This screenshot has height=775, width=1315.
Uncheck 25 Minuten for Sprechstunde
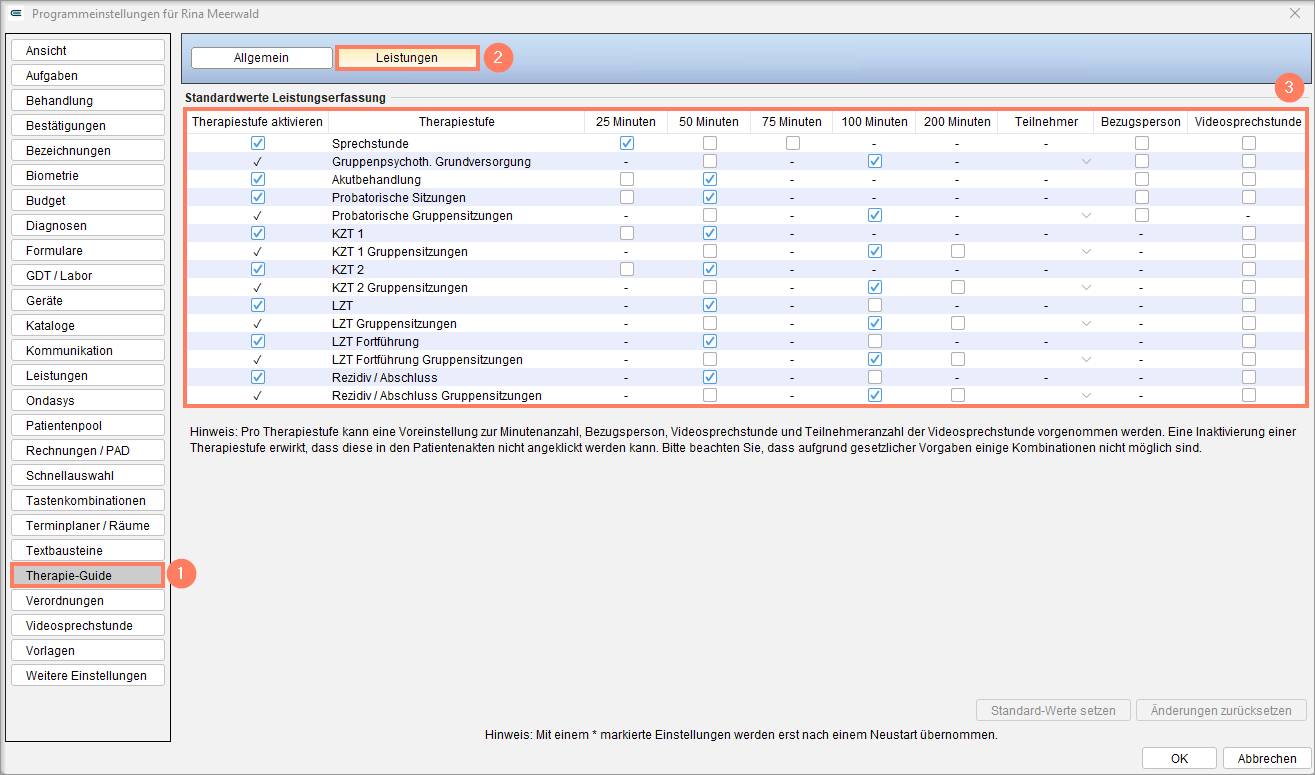pos(626,143)
